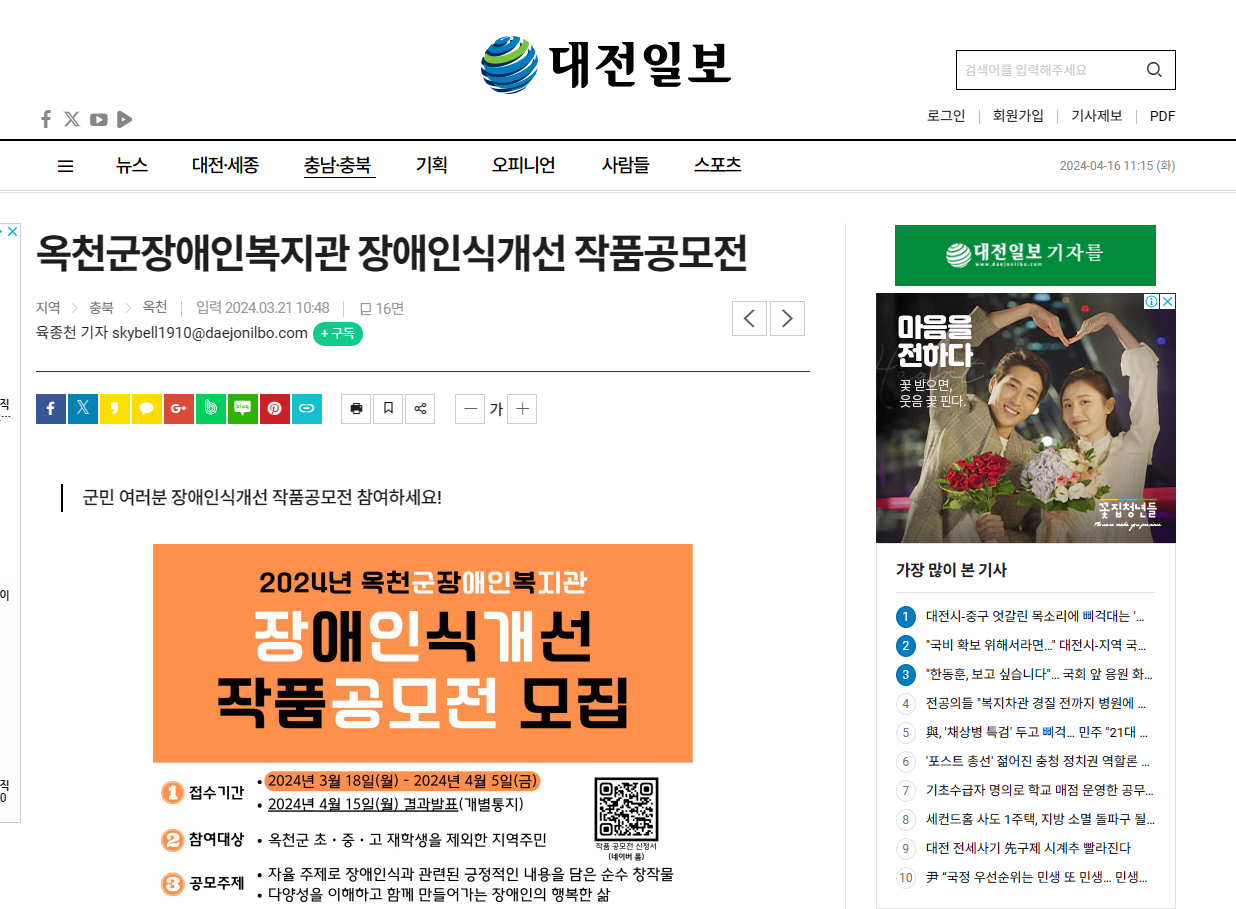Open the YouTube icon in the header

(x=98, y=120)
